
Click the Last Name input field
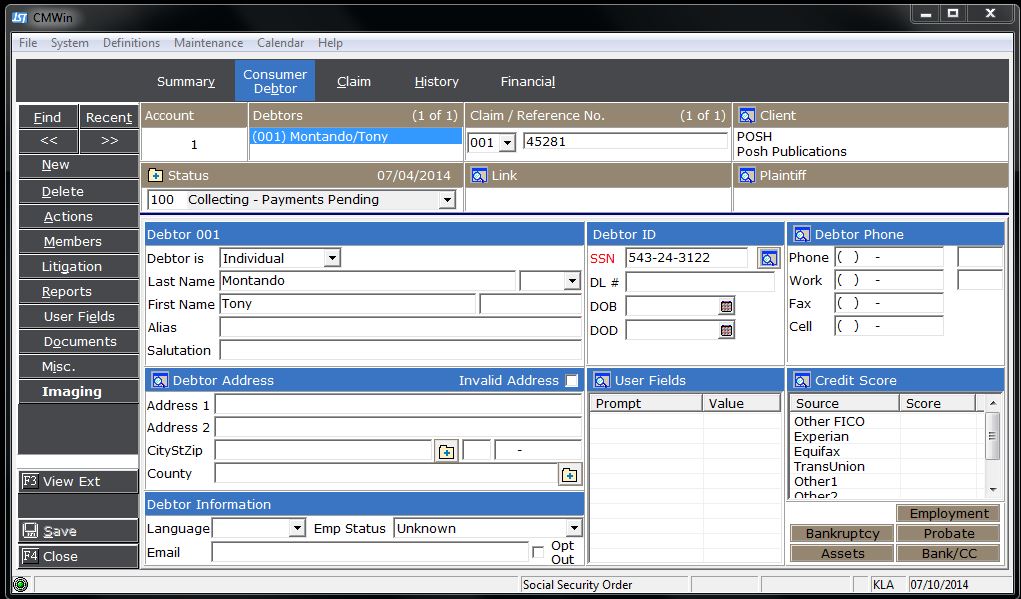coord(367,281)
